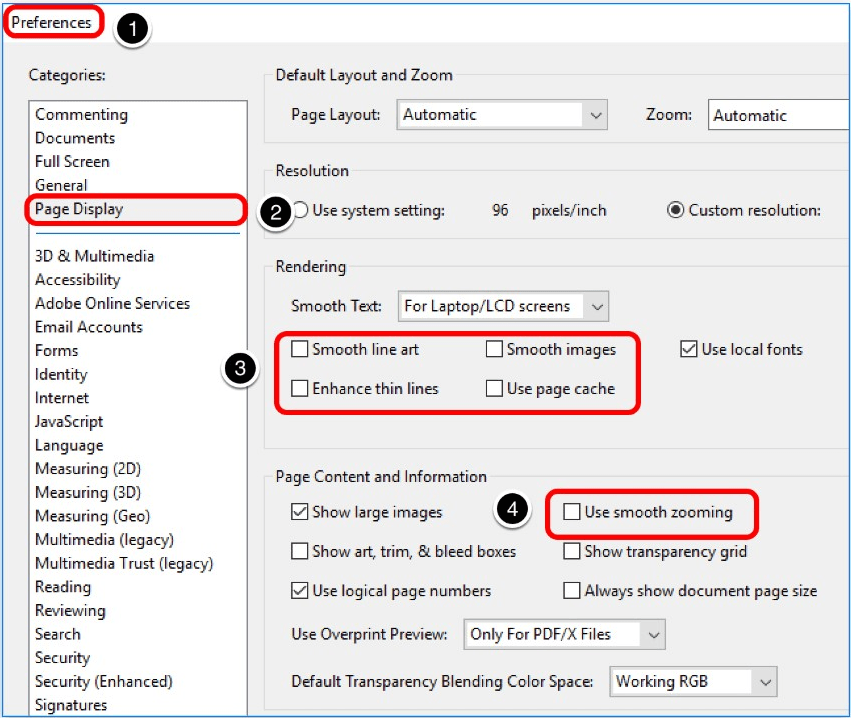Enable Show transparency grid checkbox
Screen dimensions: 851x718
[572, 552]
